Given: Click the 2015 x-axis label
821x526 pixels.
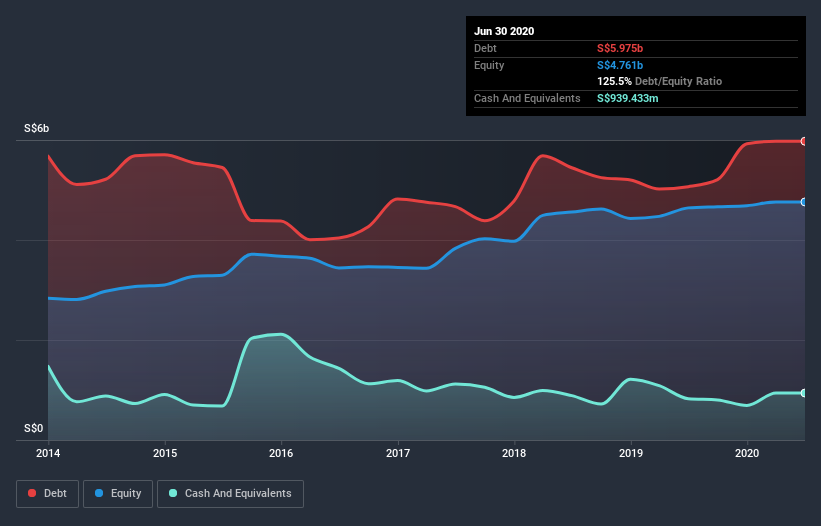Looking at the screenshot, I should 165,453.
